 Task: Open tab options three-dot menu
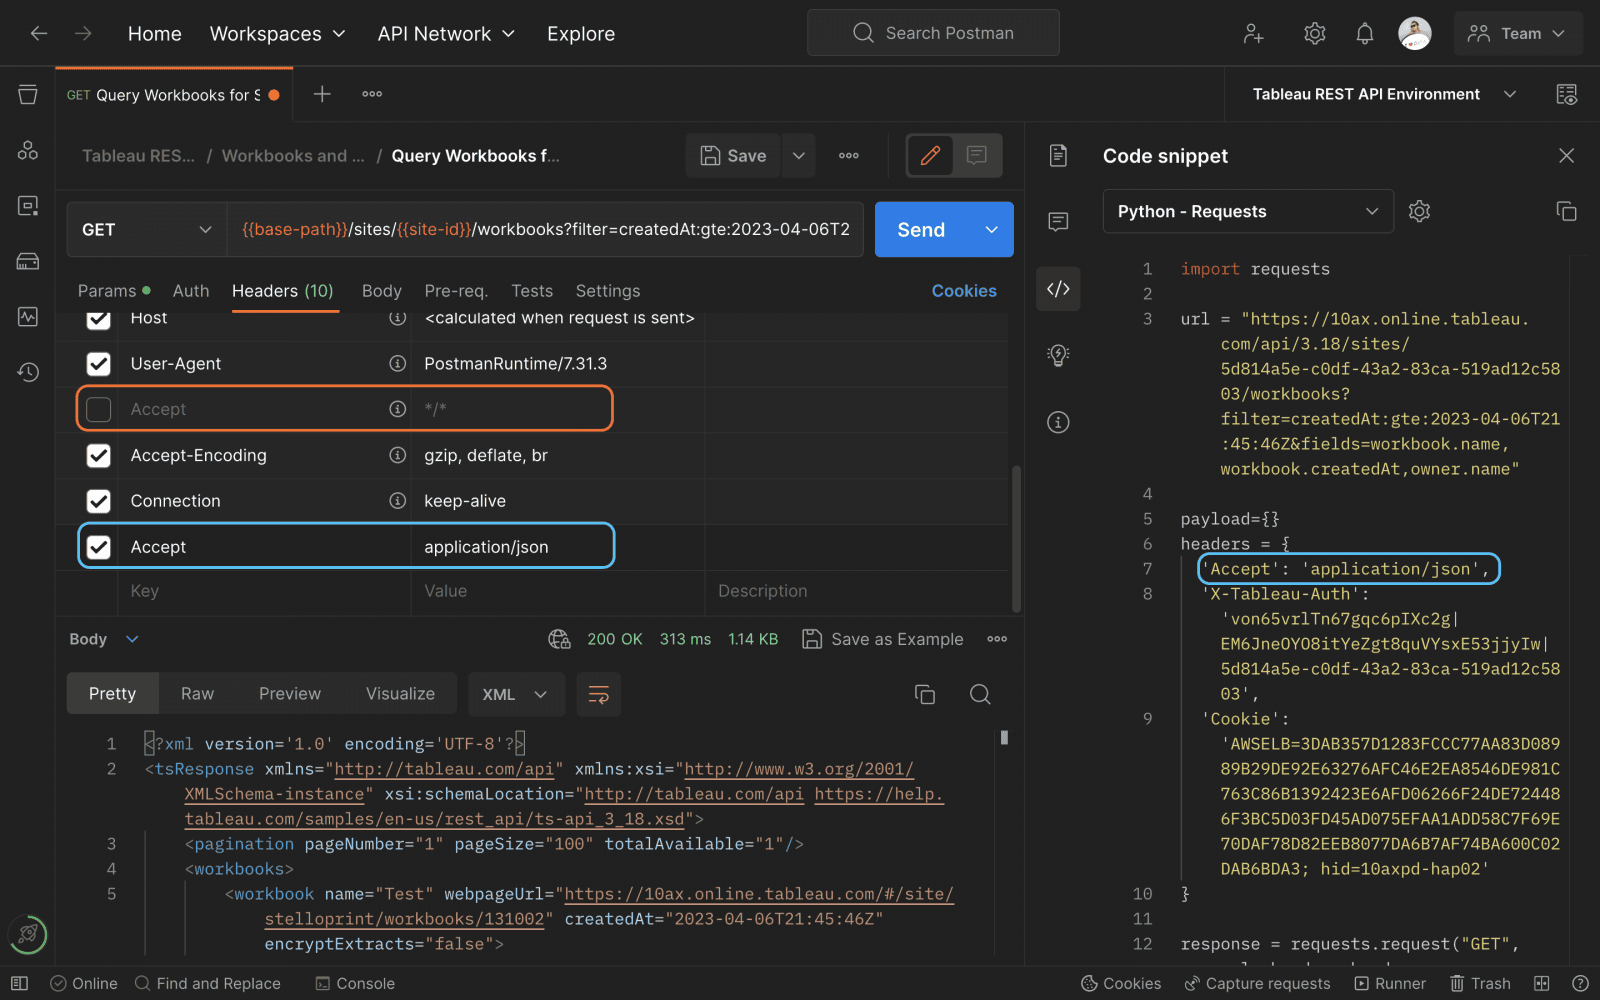click(372, 94)
